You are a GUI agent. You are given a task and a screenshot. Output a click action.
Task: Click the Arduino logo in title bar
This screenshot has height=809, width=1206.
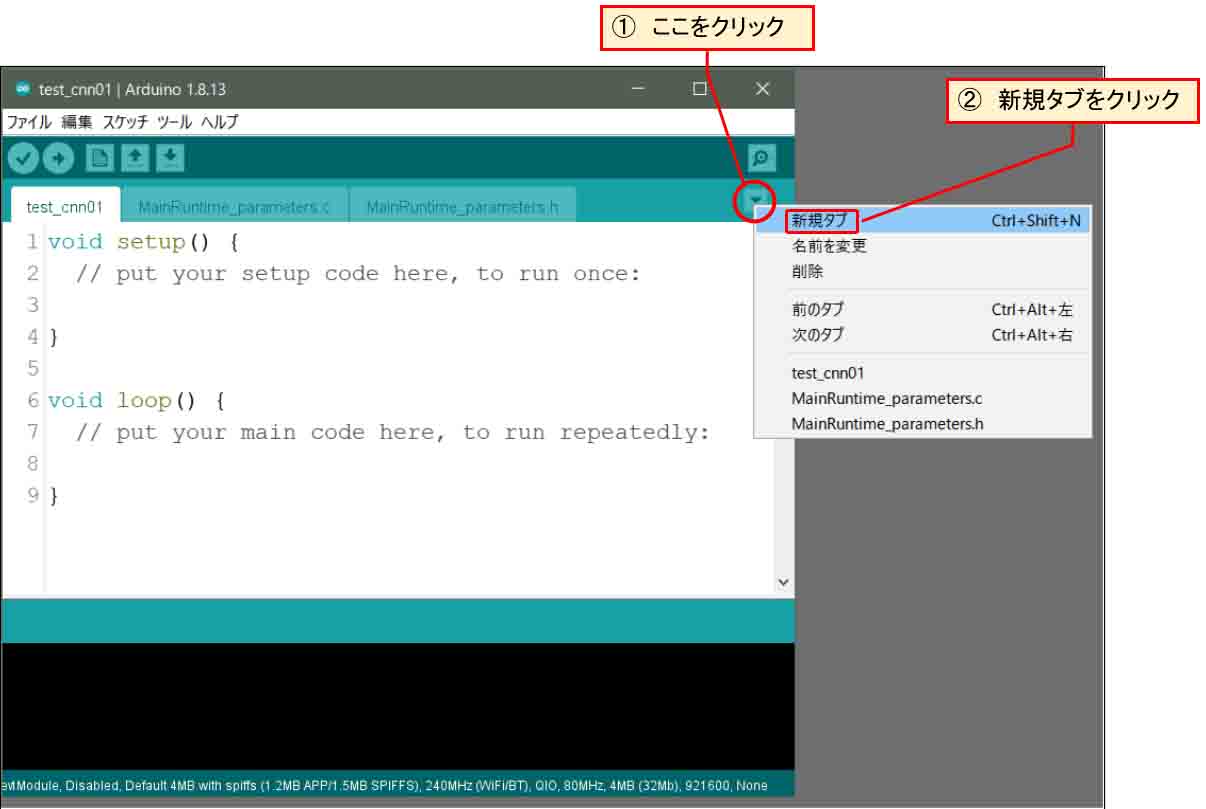(23, 89)
